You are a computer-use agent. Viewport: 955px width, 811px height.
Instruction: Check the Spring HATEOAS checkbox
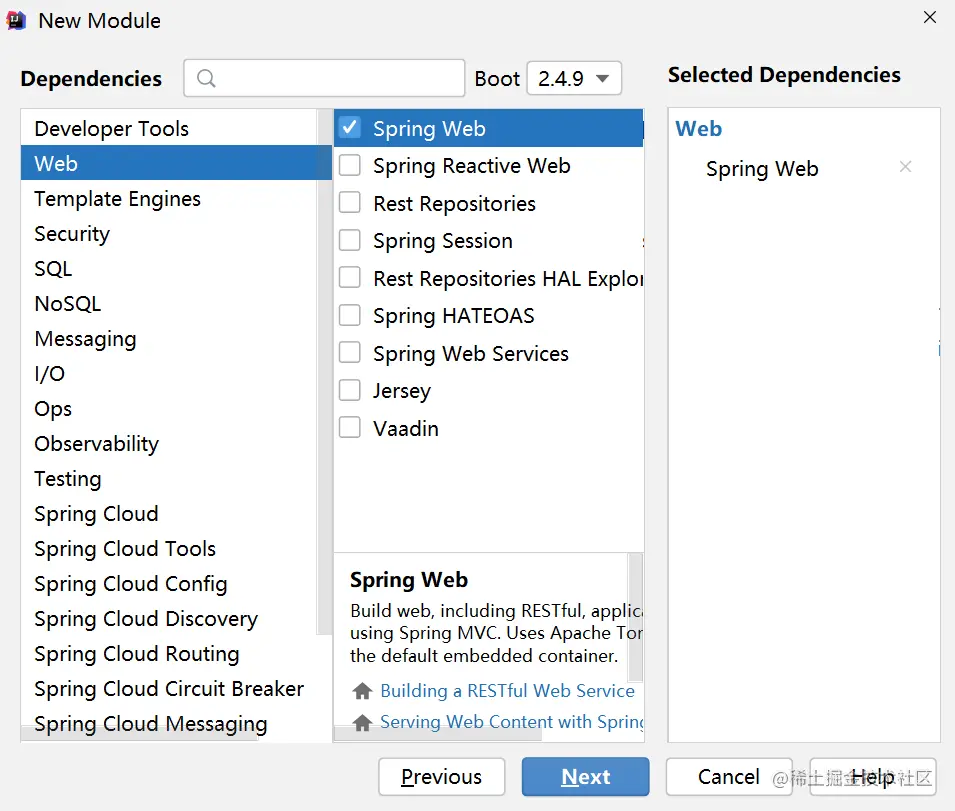point(350,316)
